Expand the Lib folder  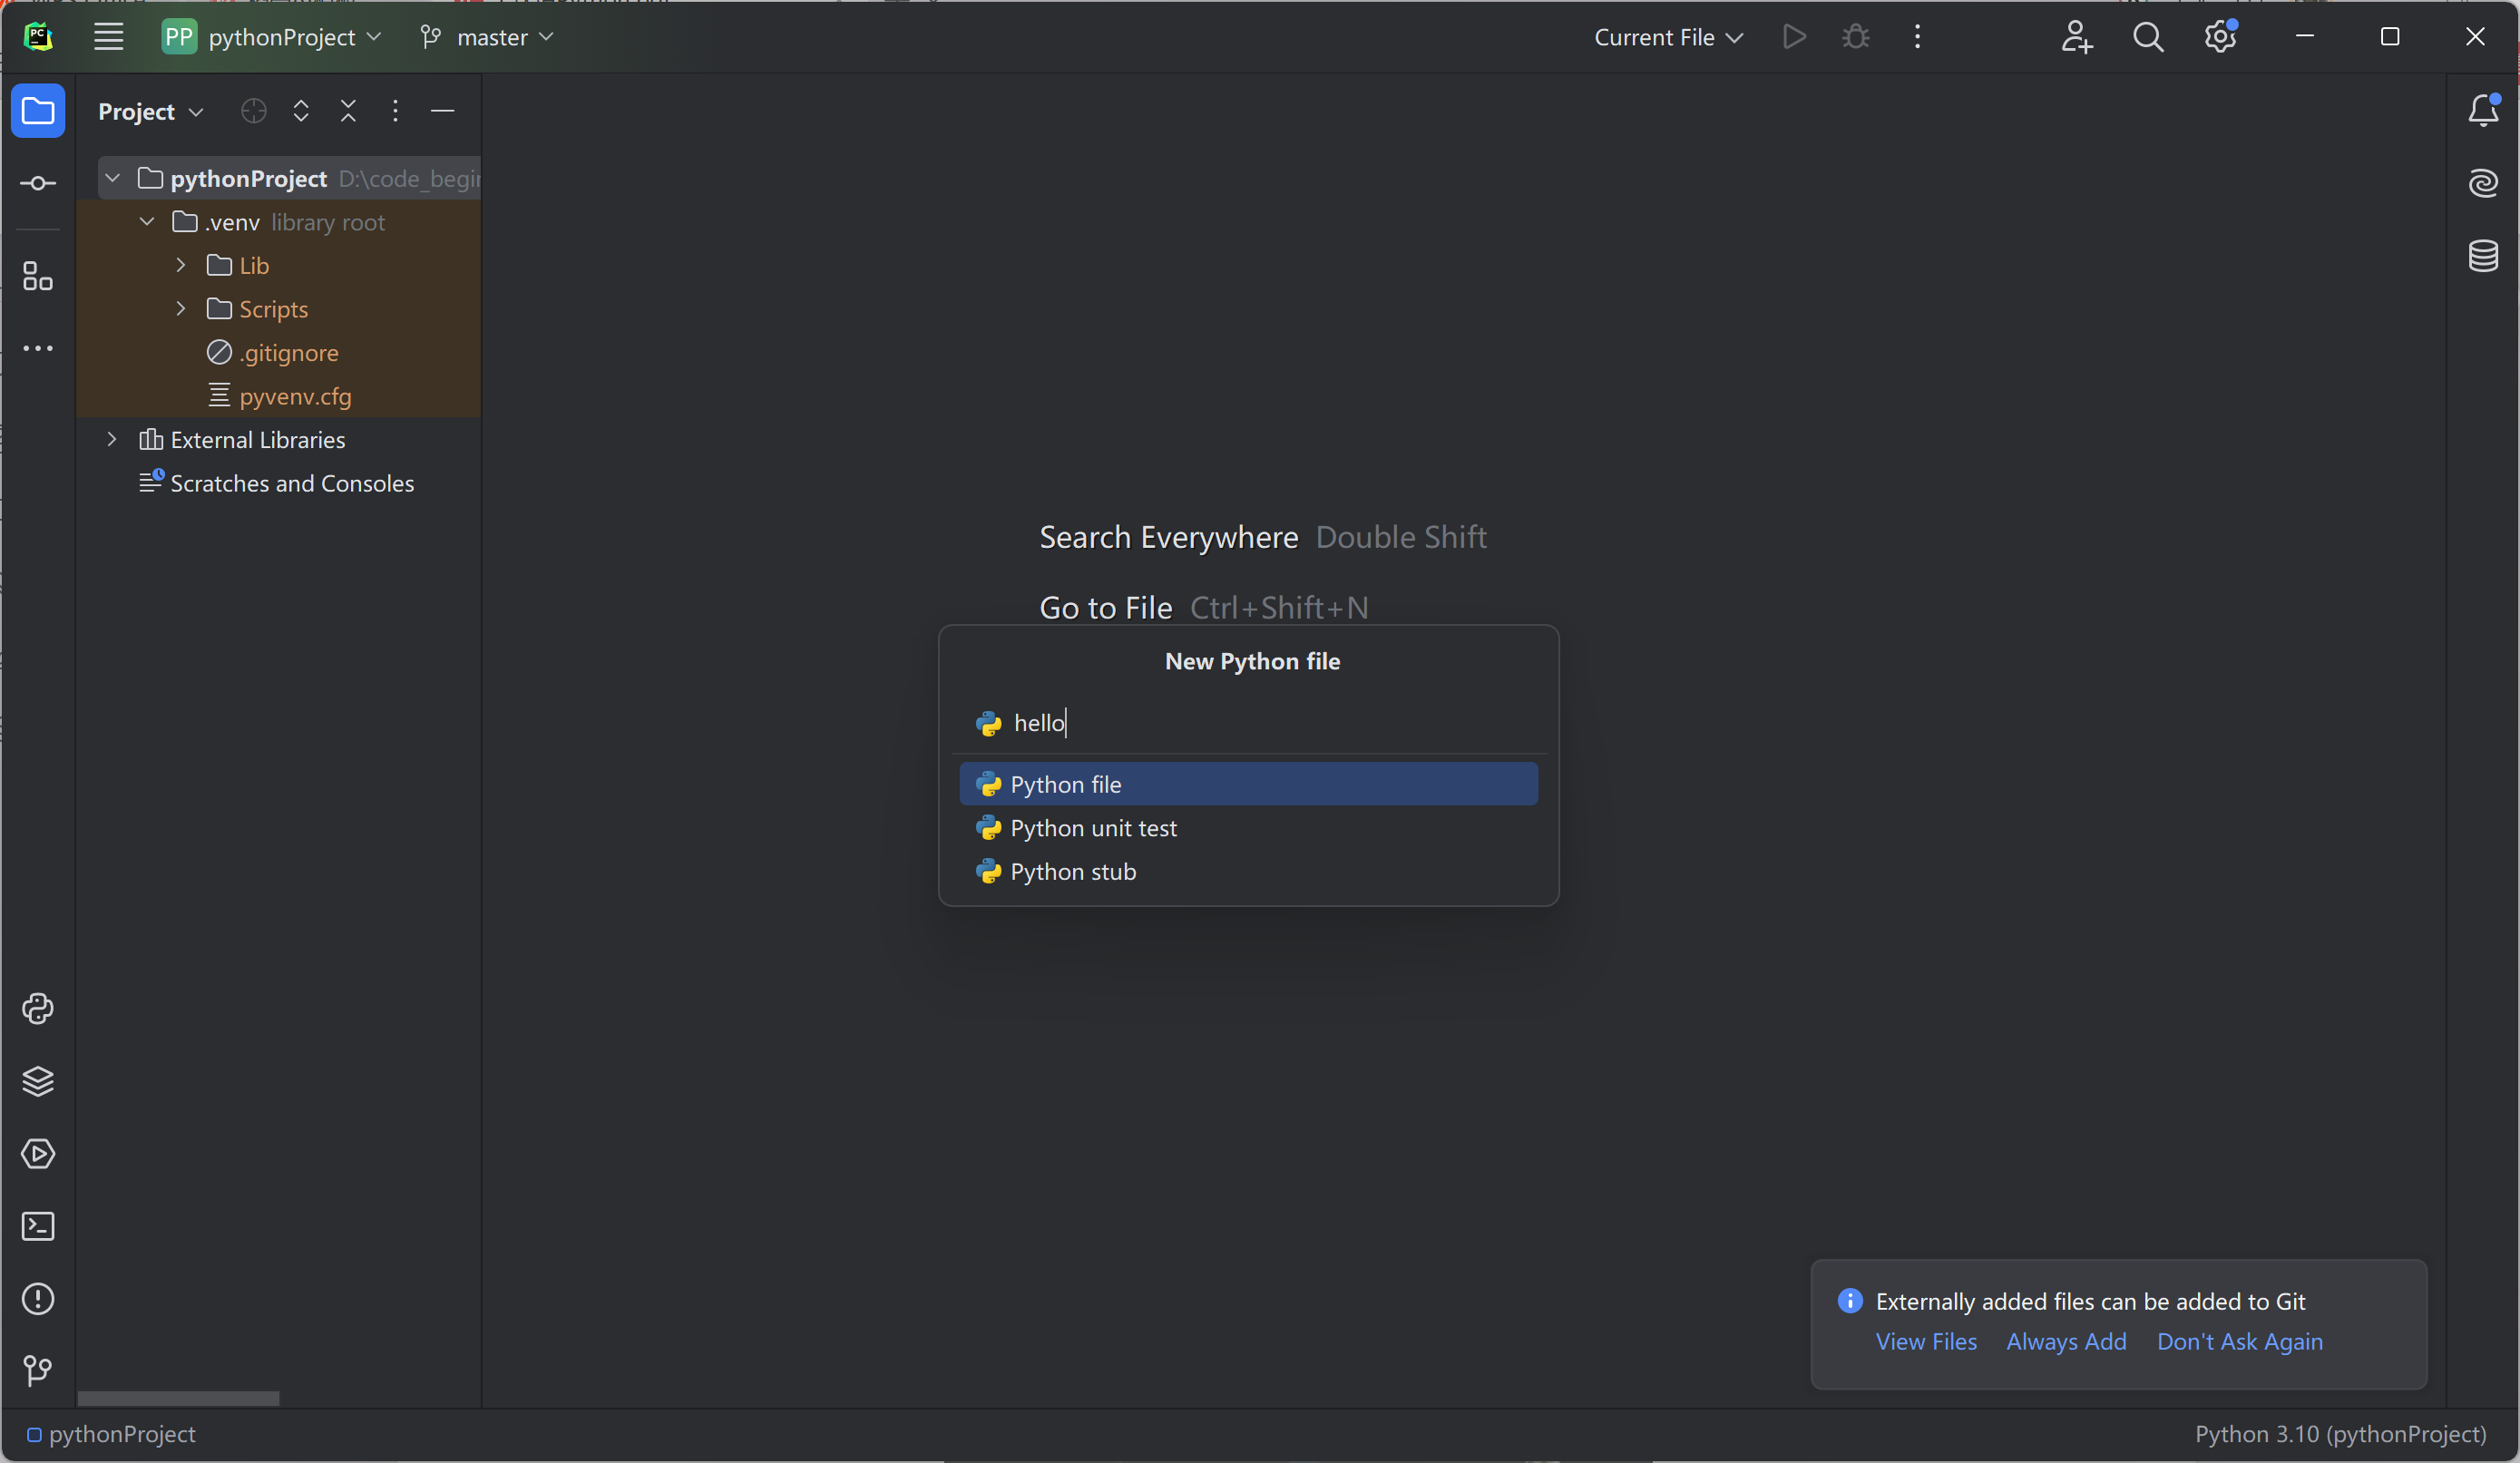click(181, 265)
